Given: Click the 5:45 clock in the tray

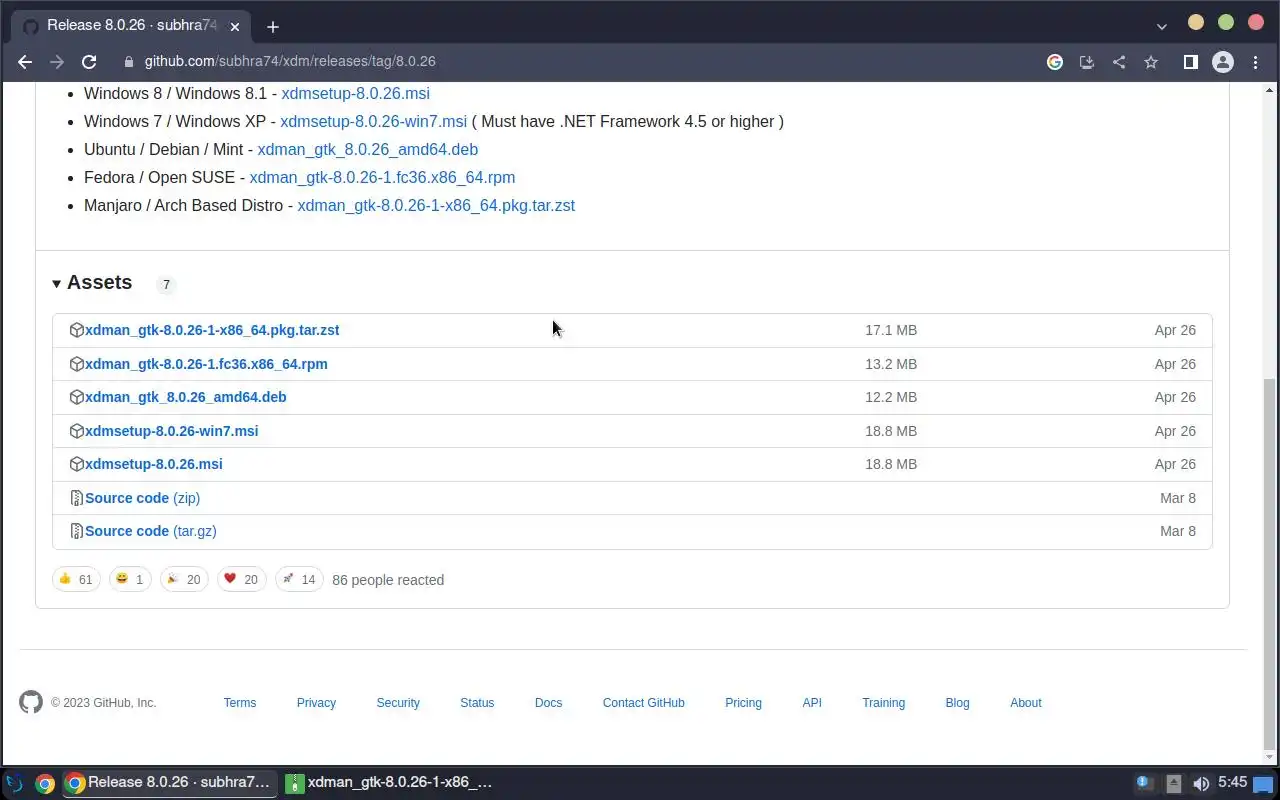Looking at the screenshot, I should pos(1232,783).
